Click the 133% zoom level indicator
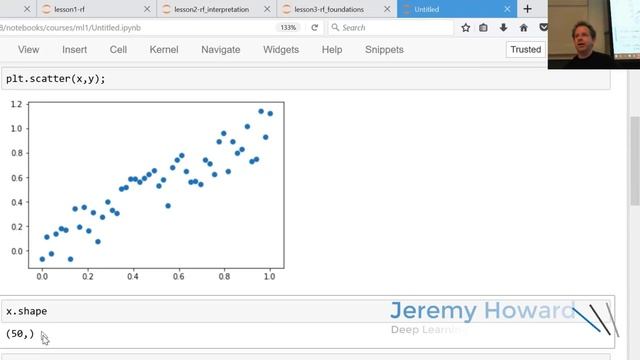The width and height of the screenshot is (640, 360). 288,28
